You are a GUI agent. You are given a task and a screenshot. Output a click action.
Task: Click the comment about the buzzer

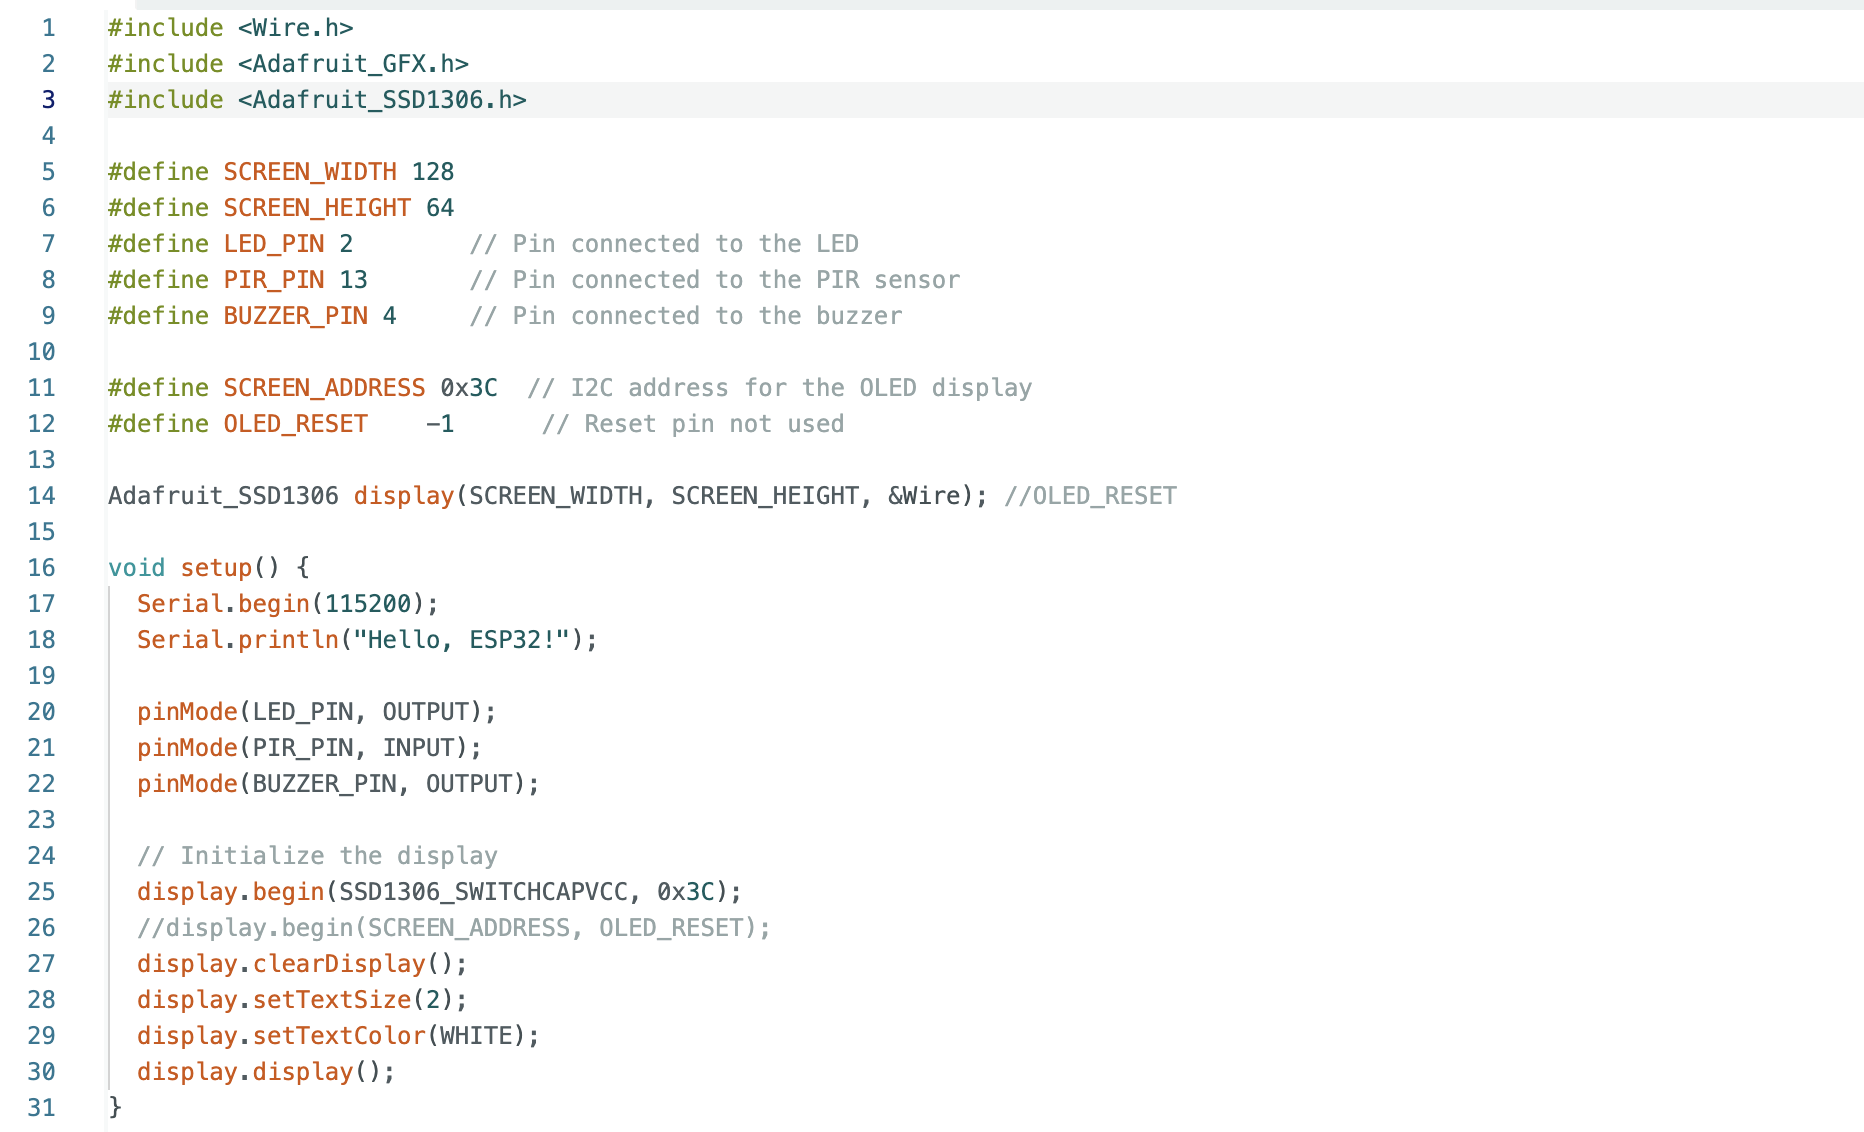[686, 316]
